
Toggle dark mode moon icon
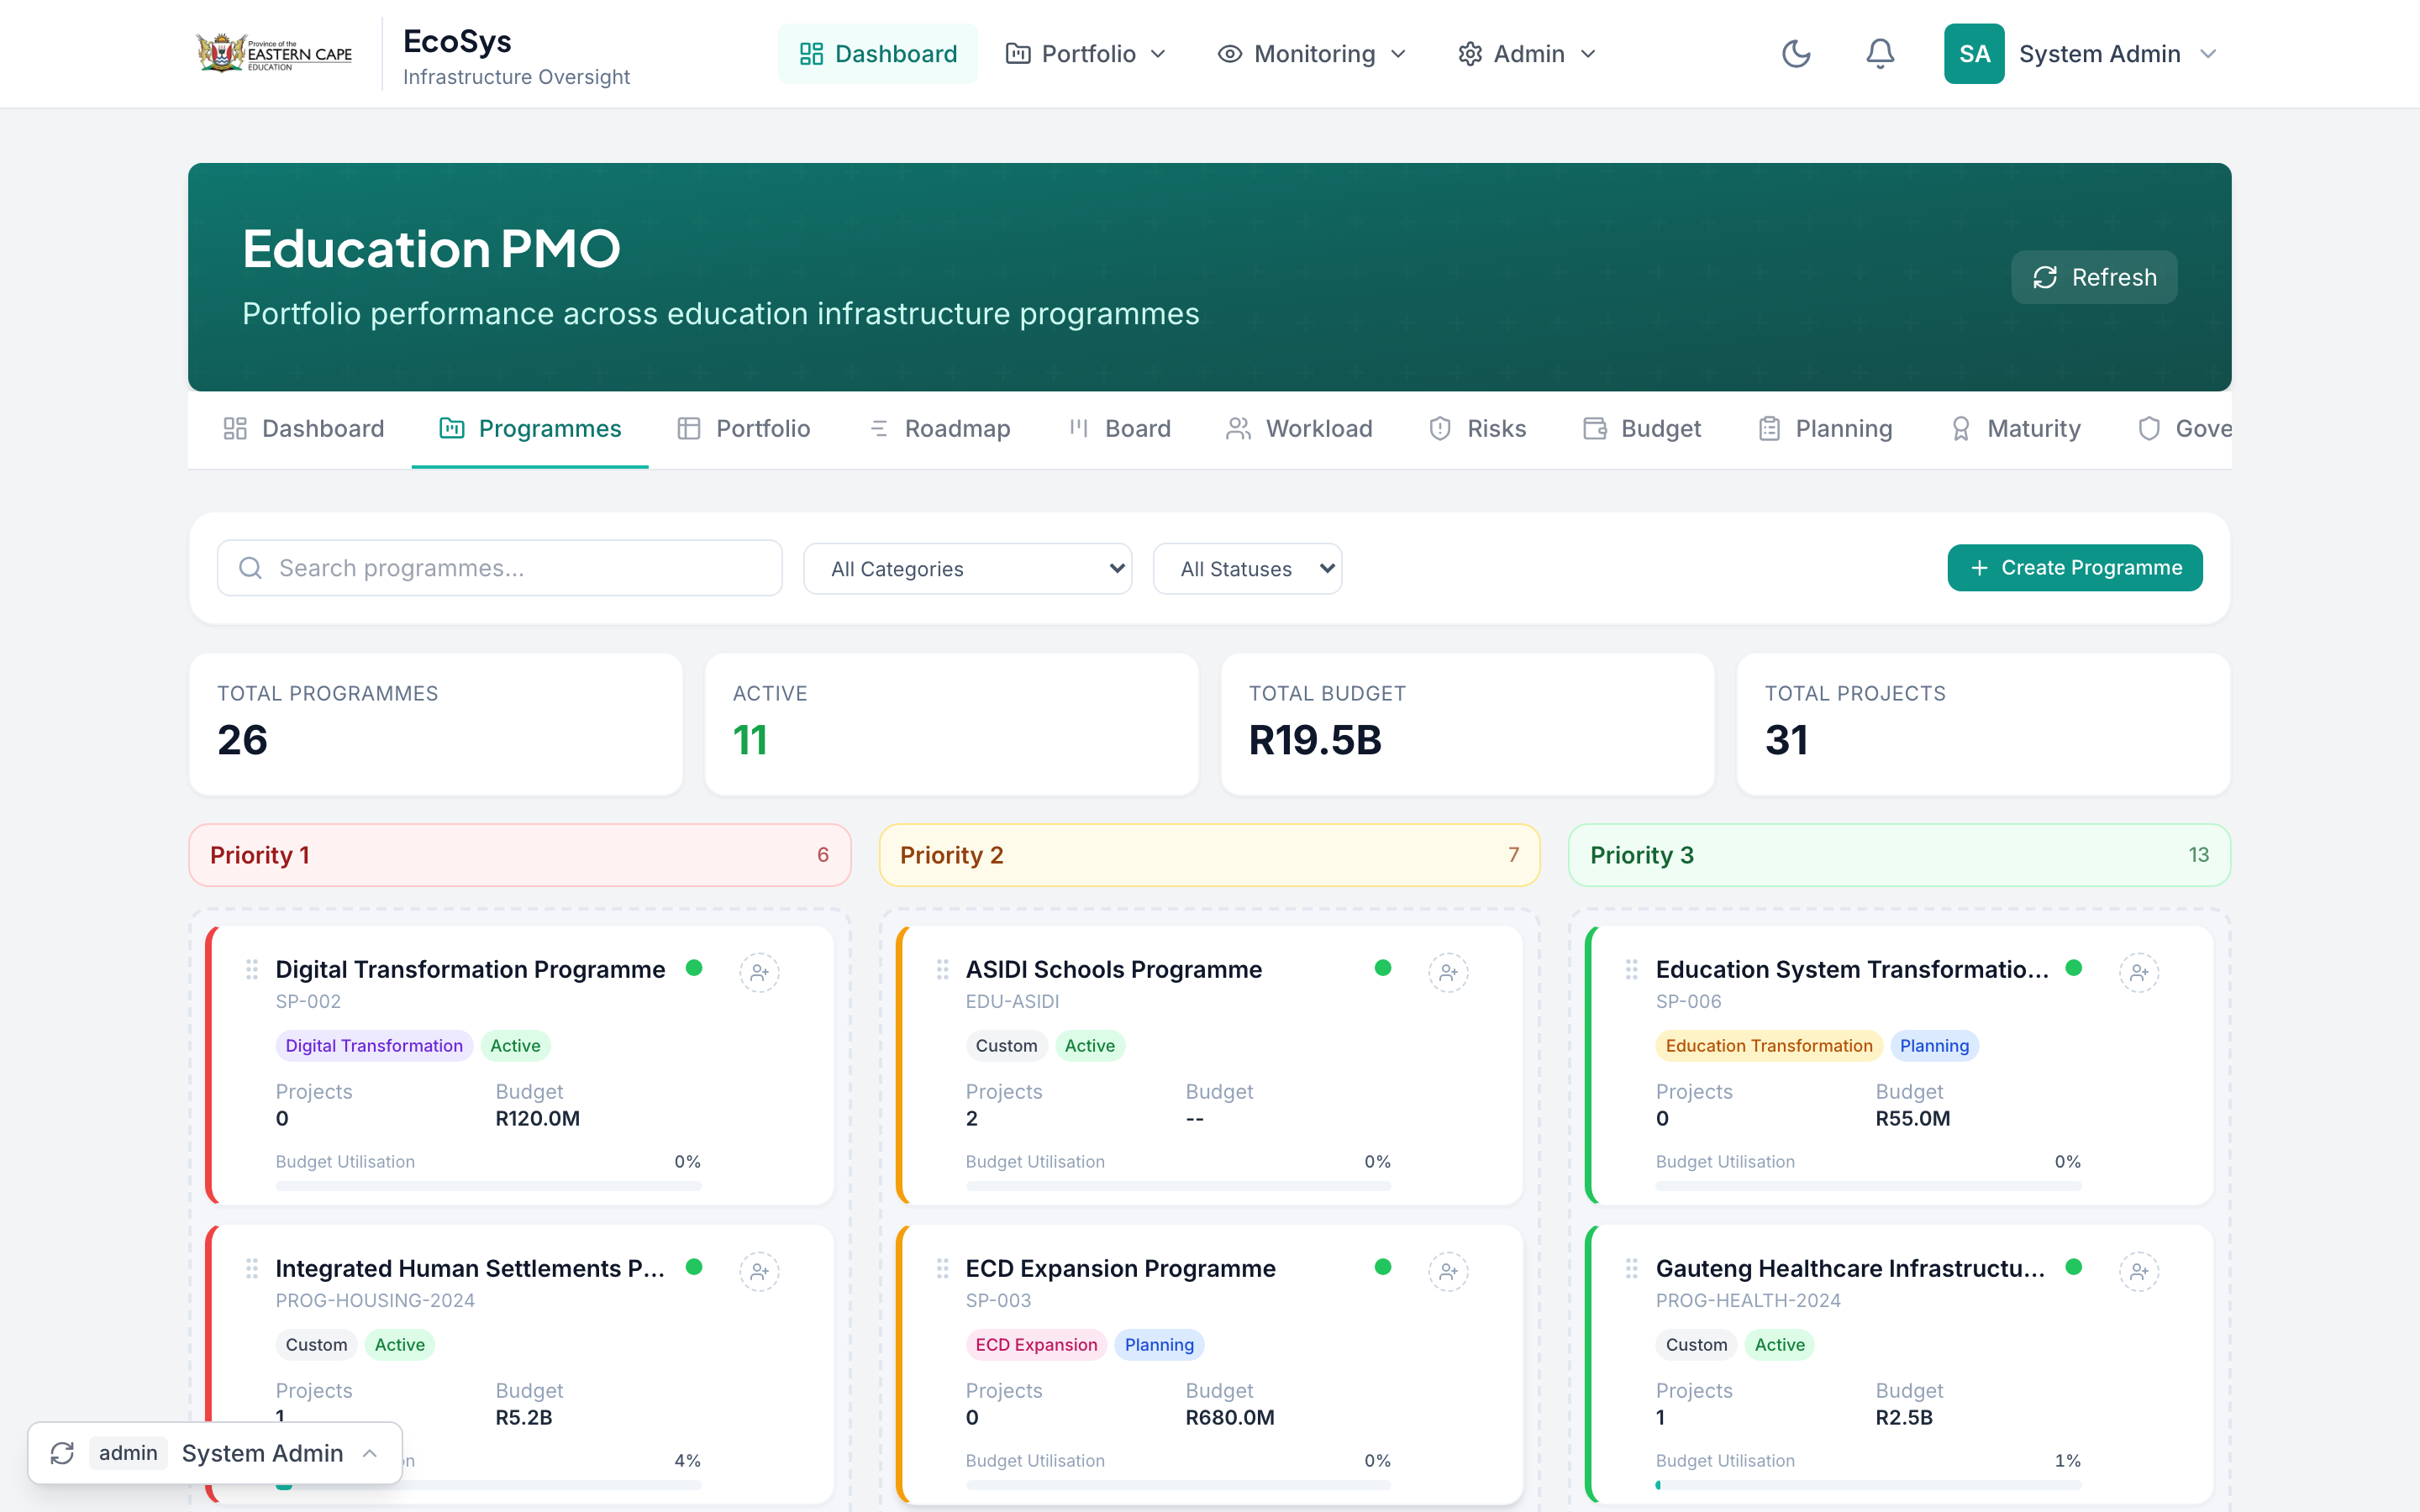(x=1796, y=54)
